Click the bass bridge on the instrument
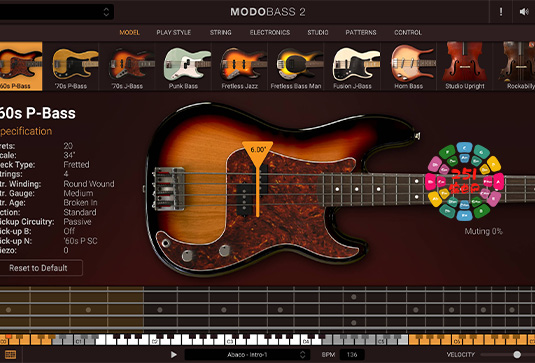Screen dimensions: 535x363 pyautogui.click(x=169, y=189)
